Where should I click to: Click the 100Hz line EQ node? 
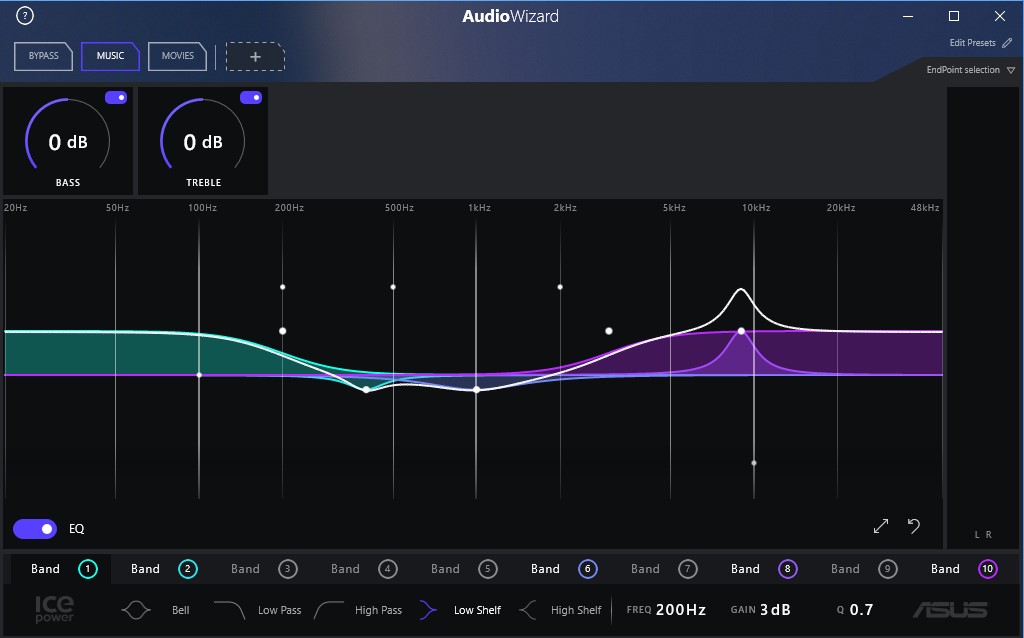click(199, 375)
